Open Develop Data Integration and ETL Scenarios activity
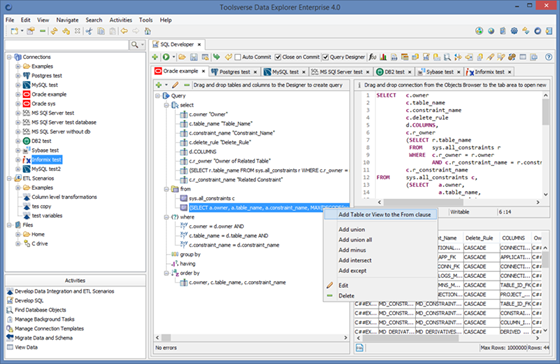The image size is (560, 364). click(64, 291)
